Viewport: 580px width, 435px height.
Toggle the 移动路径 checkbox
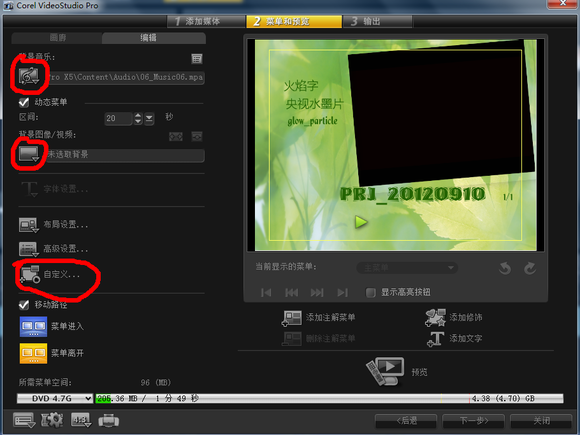24,305
